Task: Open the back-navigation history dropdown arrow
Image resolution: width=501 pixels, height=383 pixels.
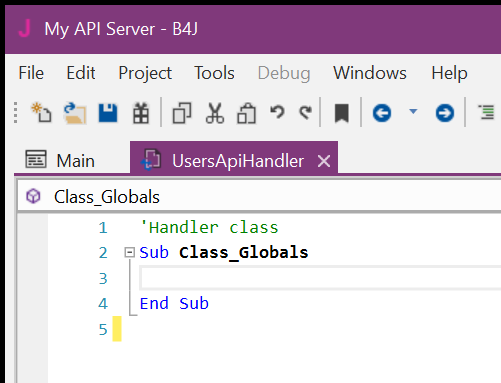Action: (413, 111)
